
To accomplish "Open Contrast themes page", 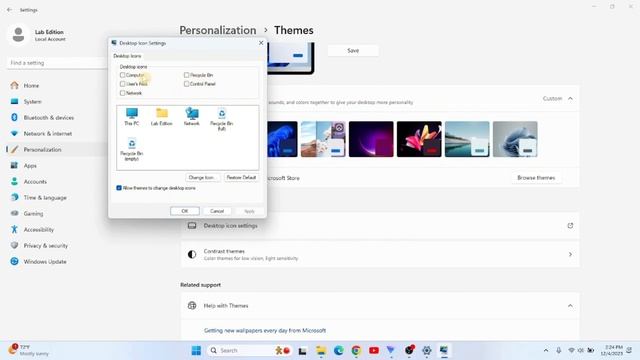I will point(380,254).
